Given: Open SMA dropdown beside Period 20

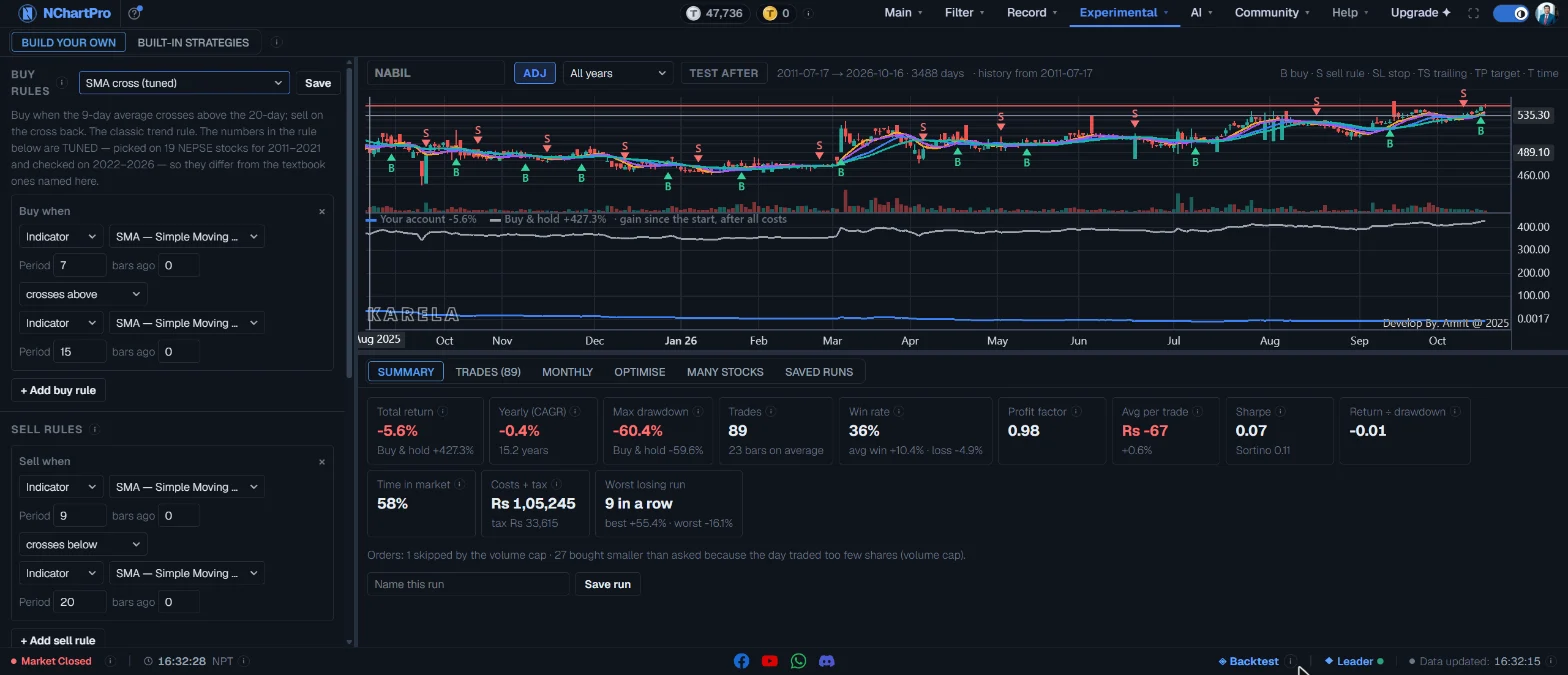Looking at the screenshot, I should point(186,573).
